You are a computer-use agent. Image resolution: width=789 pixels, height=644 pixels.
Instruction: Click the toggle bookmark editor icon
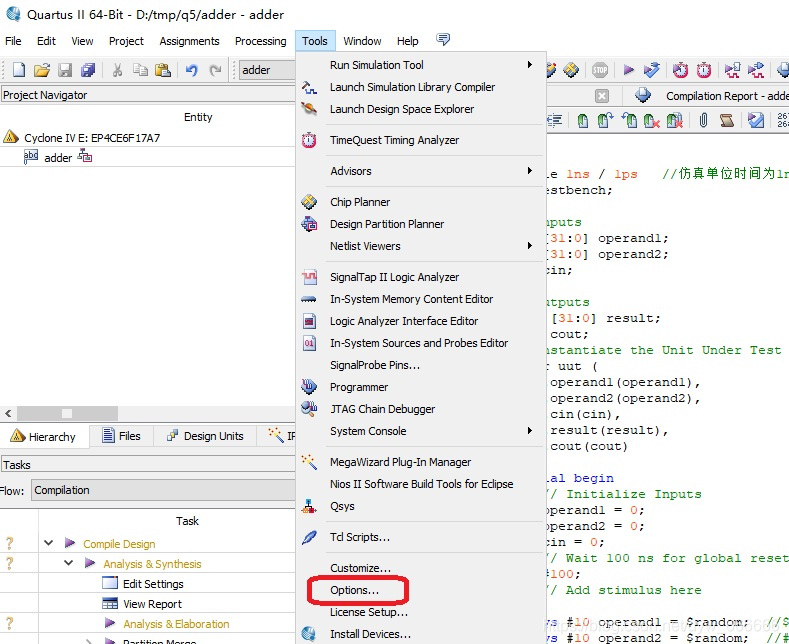coord(583,120)
